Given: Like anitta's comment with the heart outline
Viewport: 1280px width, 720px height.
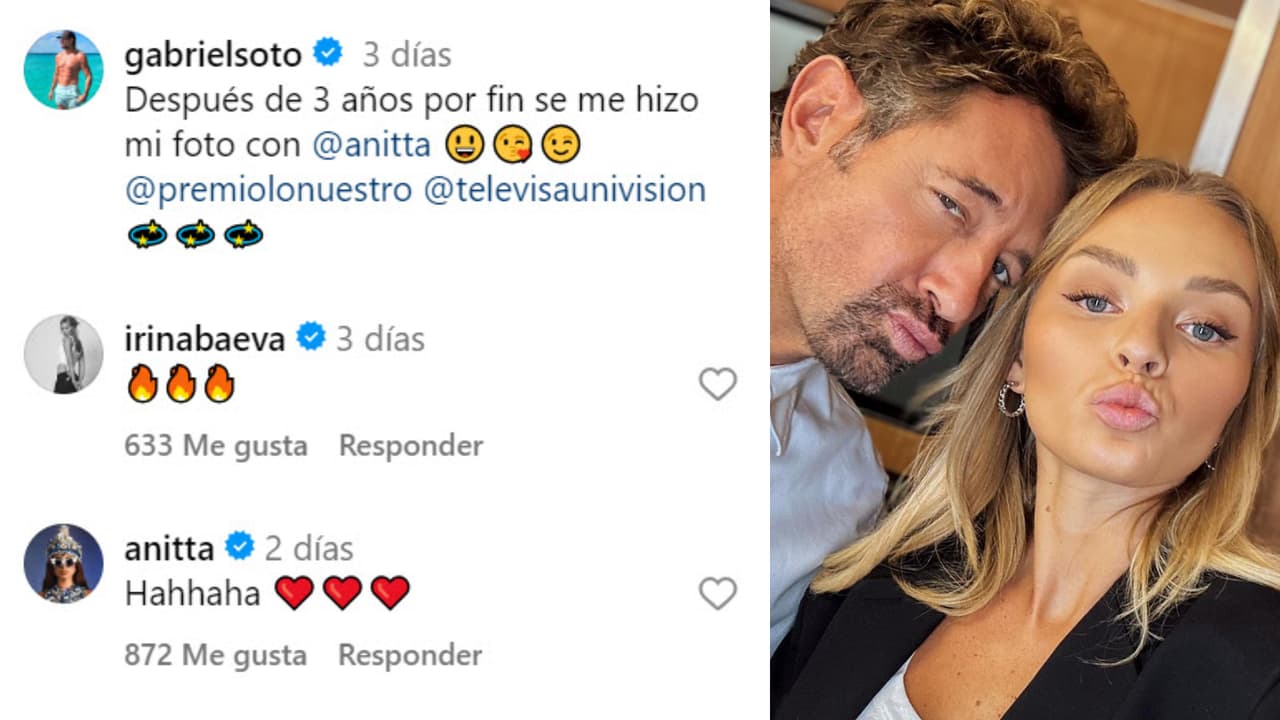Looking at the screenshot, I should 717,593.
